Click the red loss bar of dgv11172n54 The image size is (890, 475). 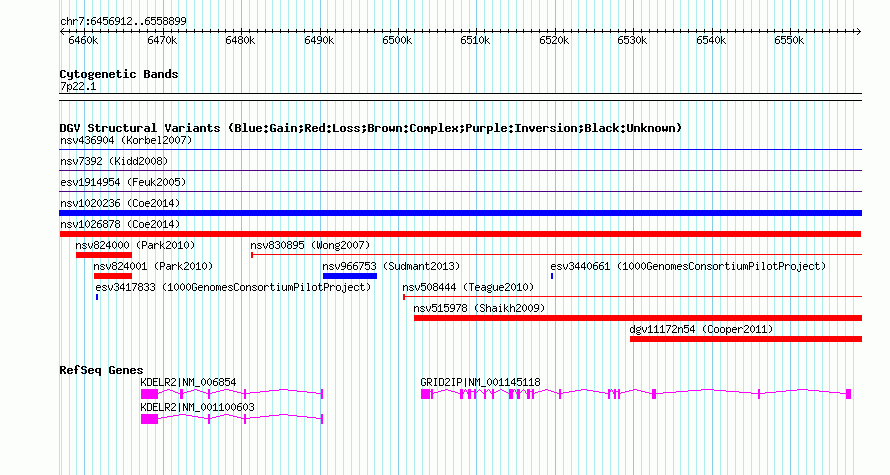tap(746, 339)
